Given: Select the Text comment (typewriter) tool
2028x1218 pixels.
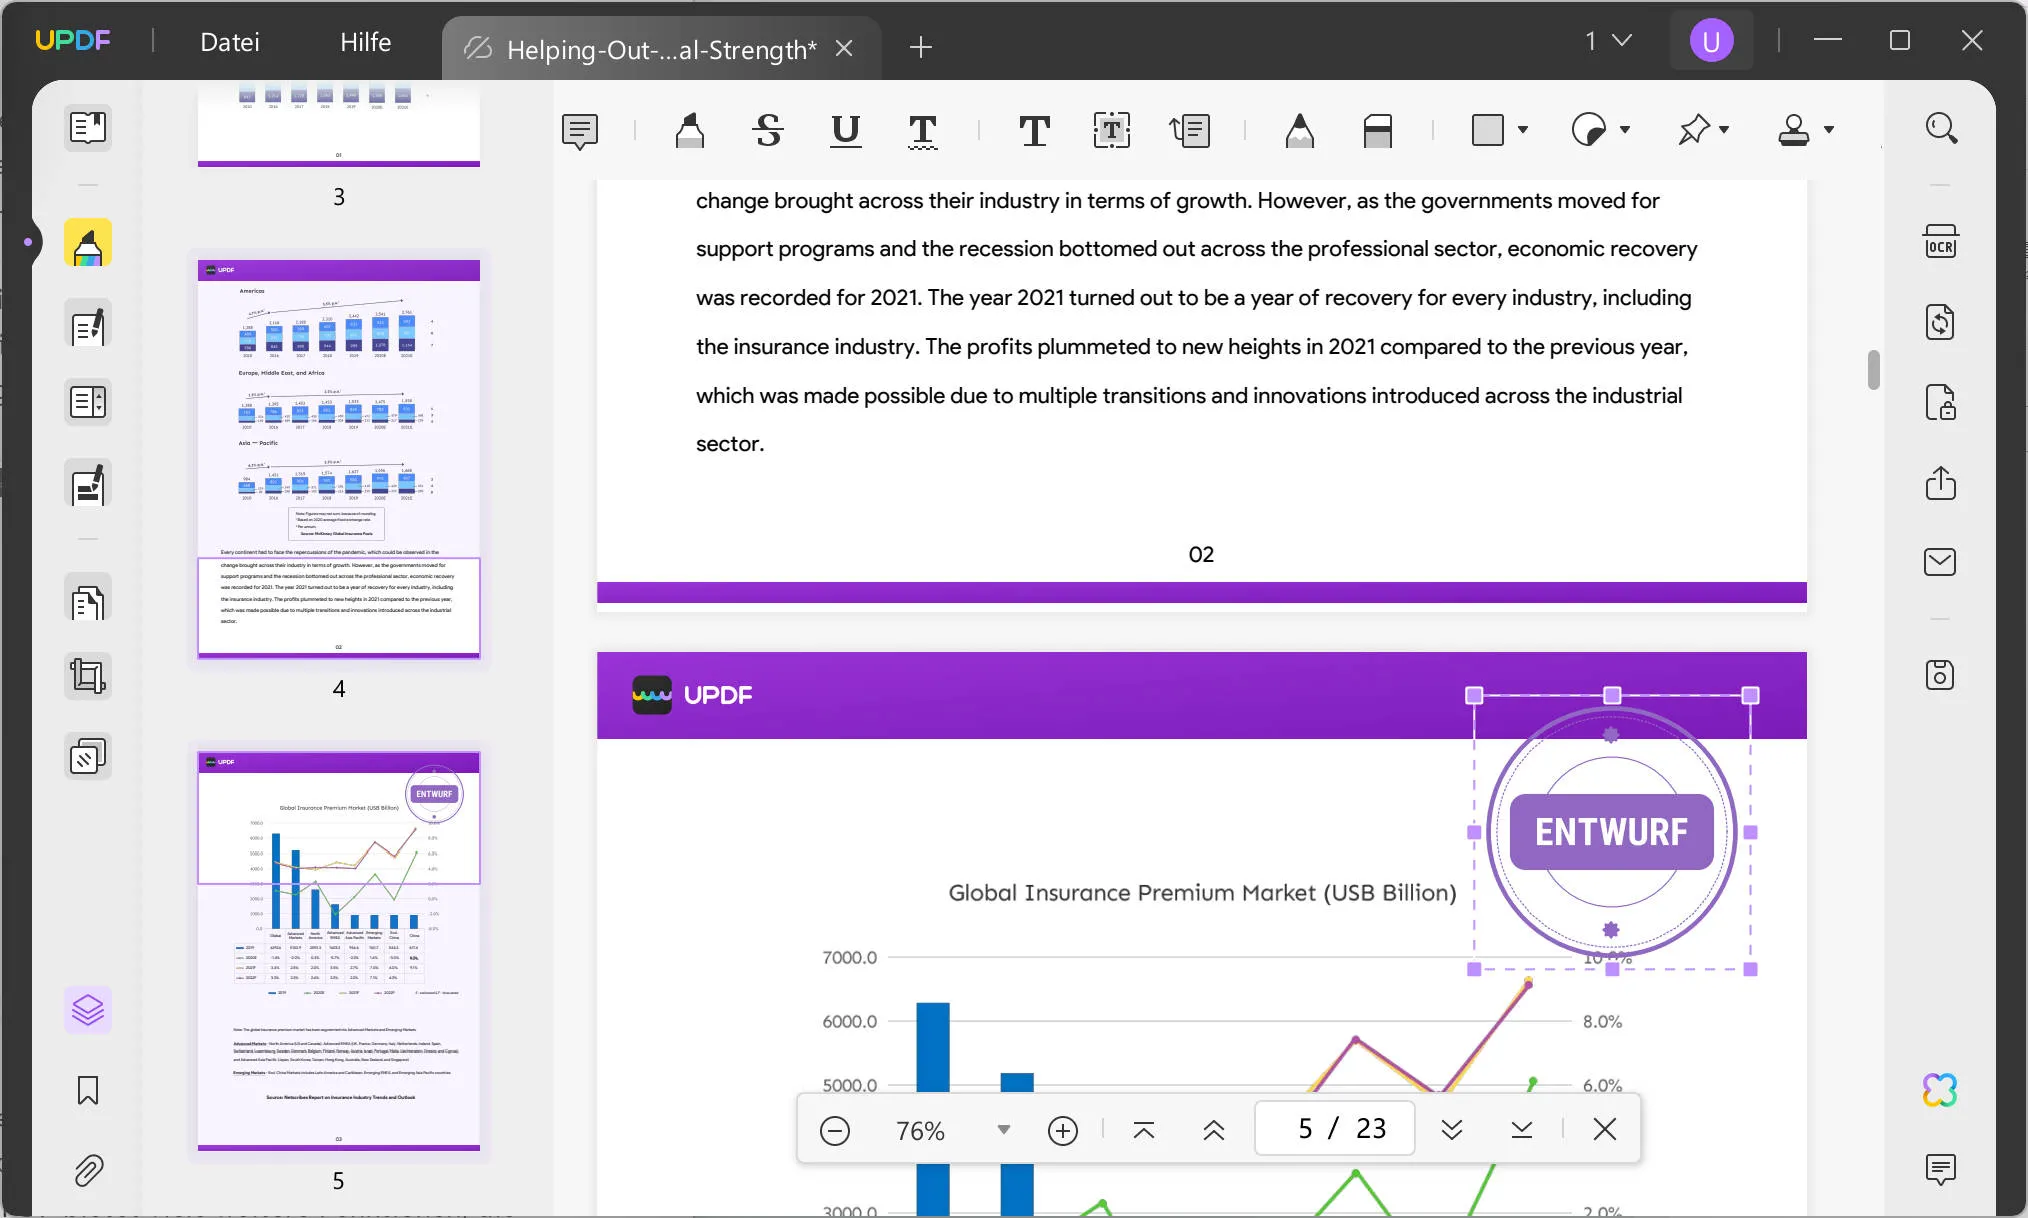Looking at the screenshot, I should tap(1034, 131).
